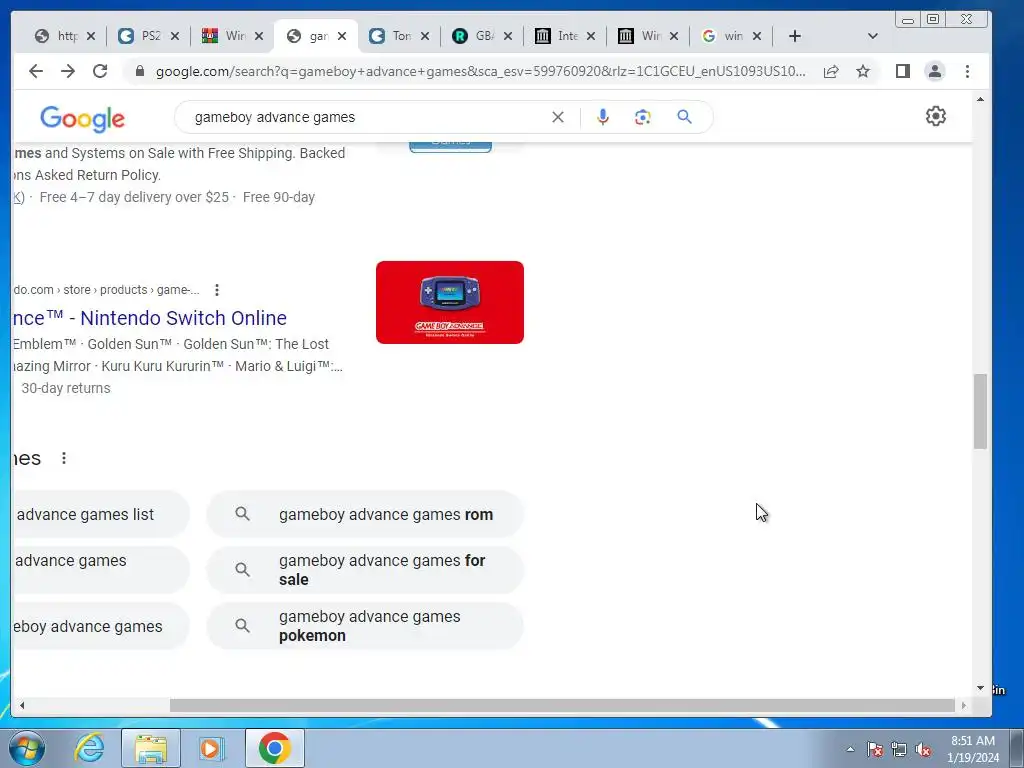Search gameboy advance games rom
This screenshot has width=1024, height=768.
coord(365,515)
